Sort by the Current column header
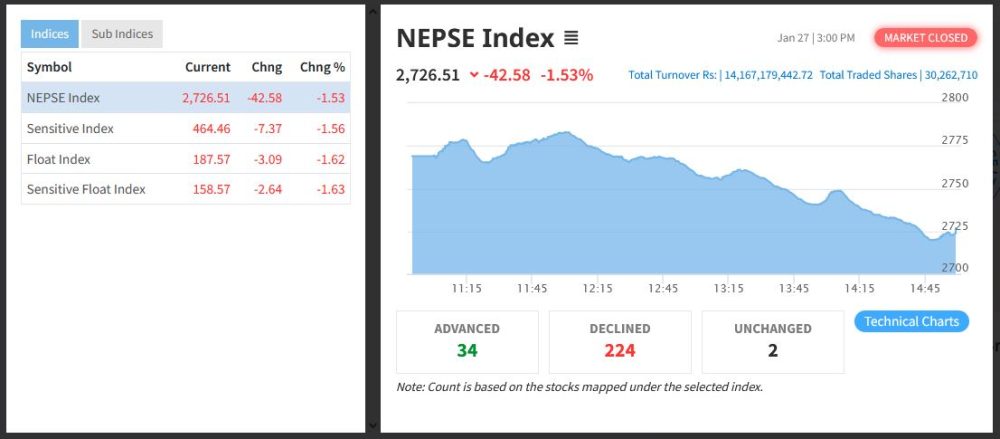The height and width of the screenshot is (439, 1000). [207, 67]
